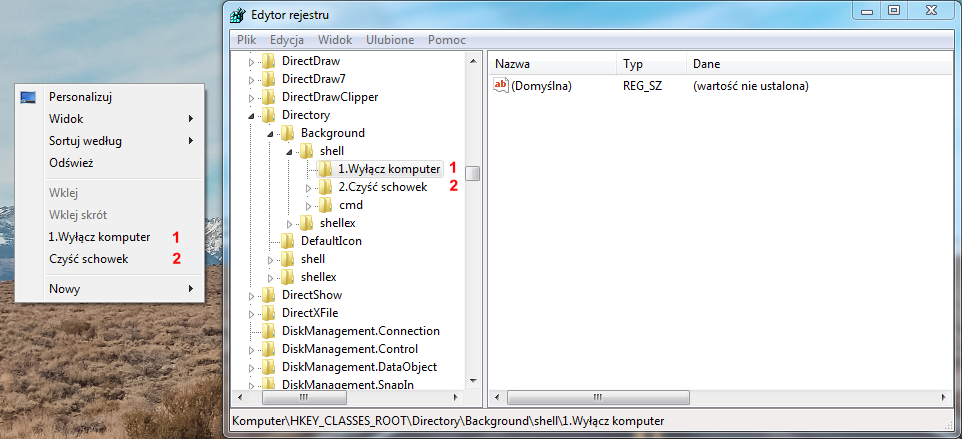Click DiskManagement.DataObject folder icon
Viewport: 962px width, 439px height.
[268, 367]
